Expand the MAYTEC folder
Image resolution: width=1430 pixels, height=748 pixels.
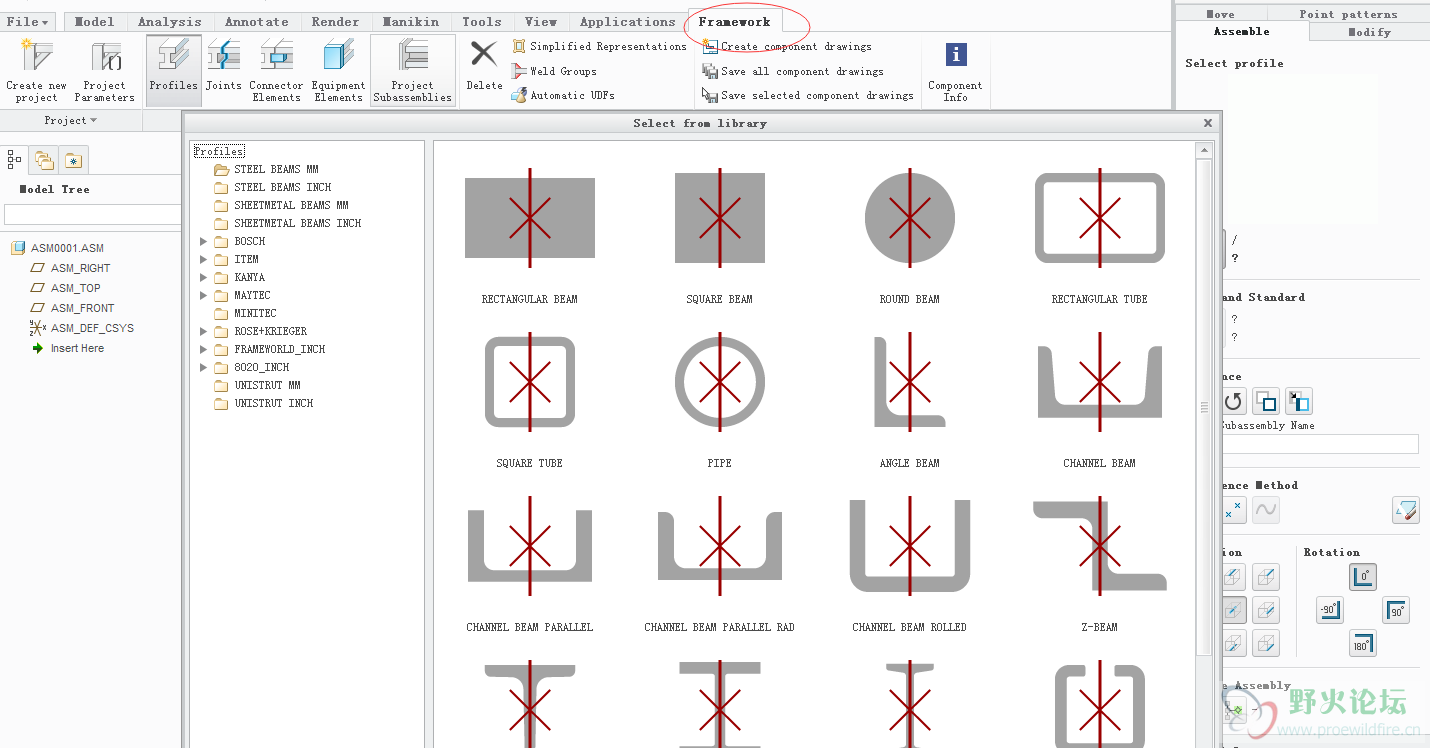pos(204,295)
